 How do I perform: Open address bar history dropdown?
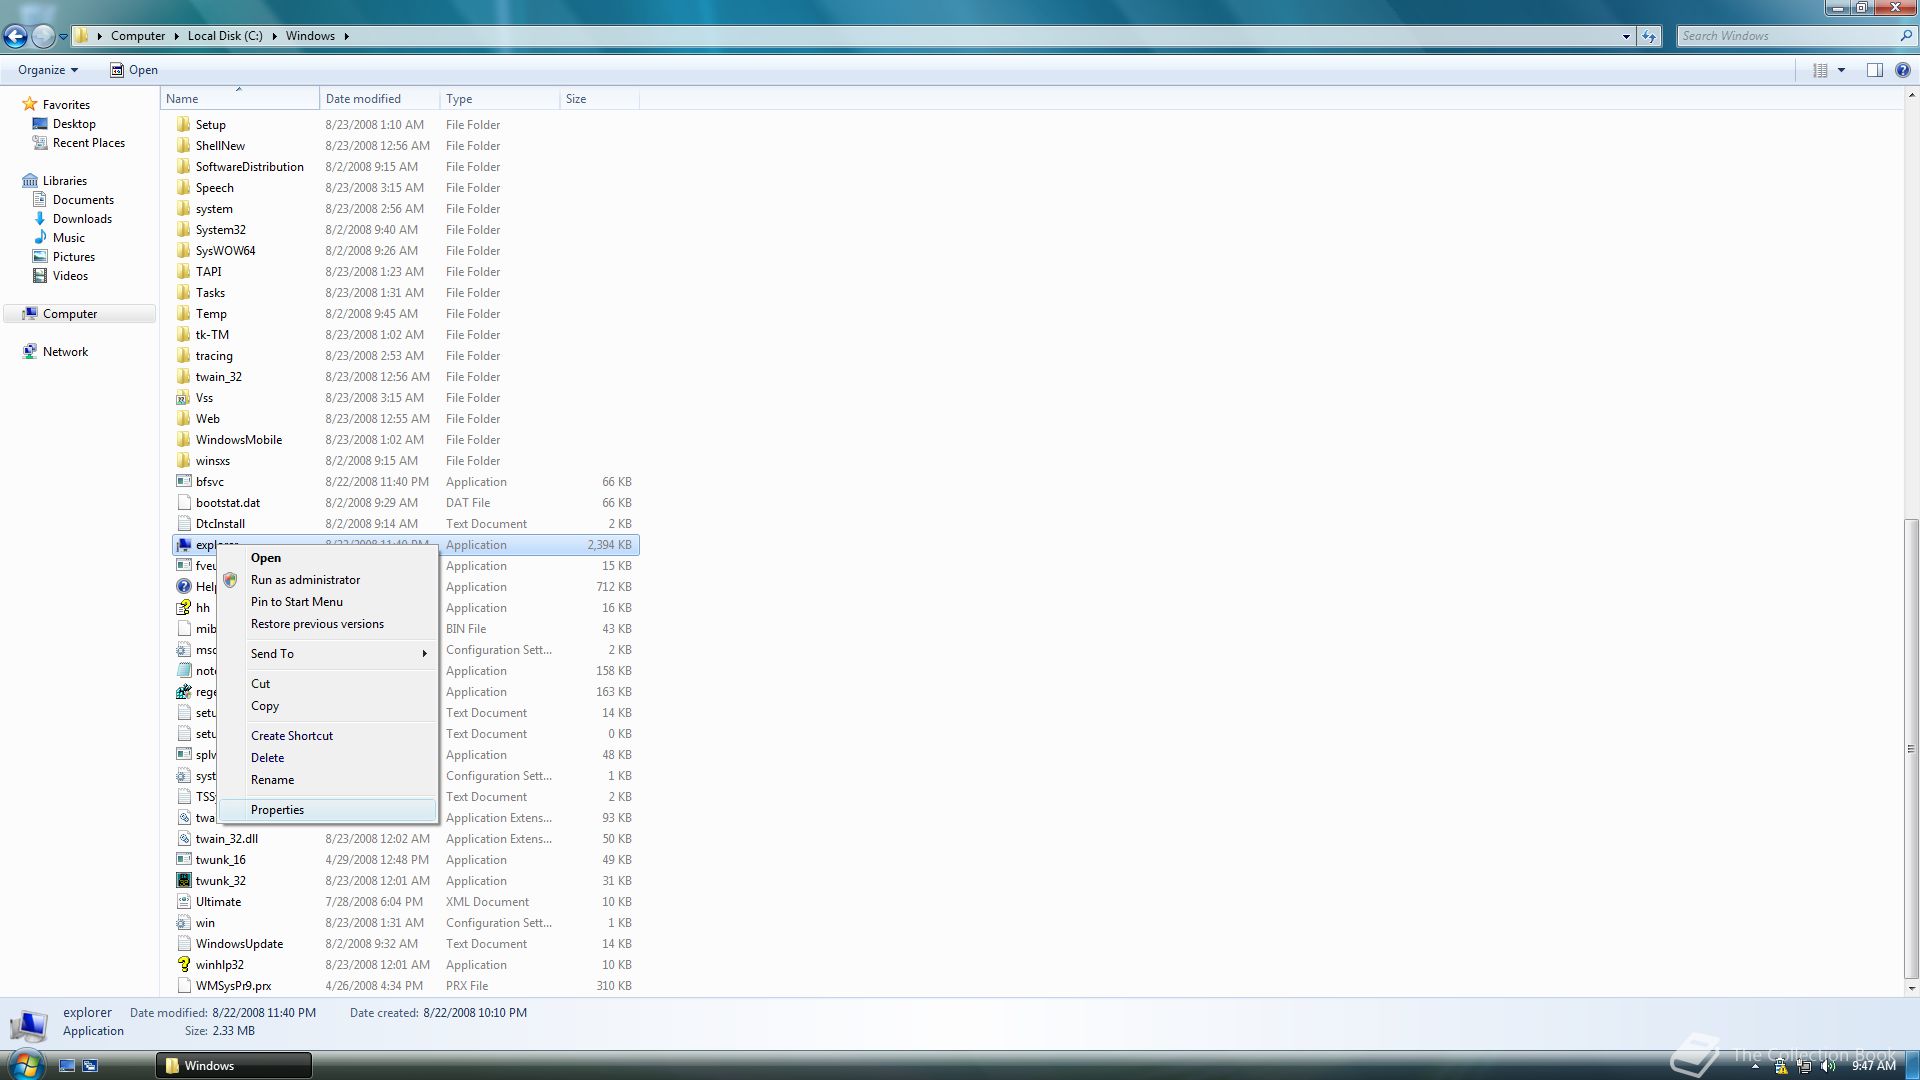[x=1626, y=36]
